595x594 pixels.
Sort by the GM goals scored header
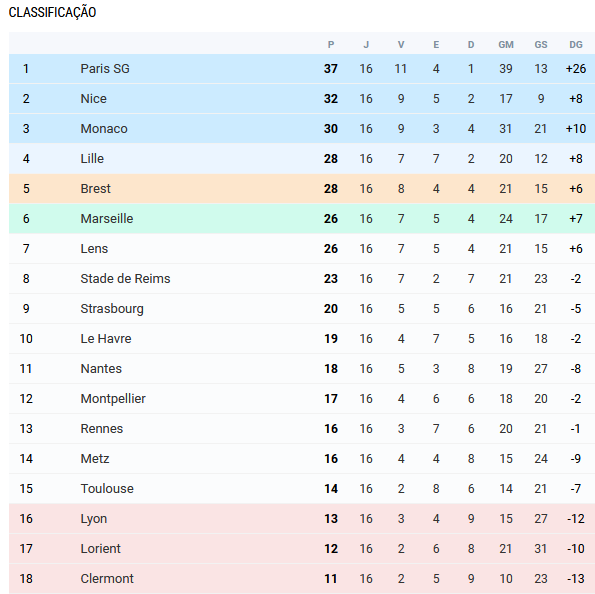(506, 45)
